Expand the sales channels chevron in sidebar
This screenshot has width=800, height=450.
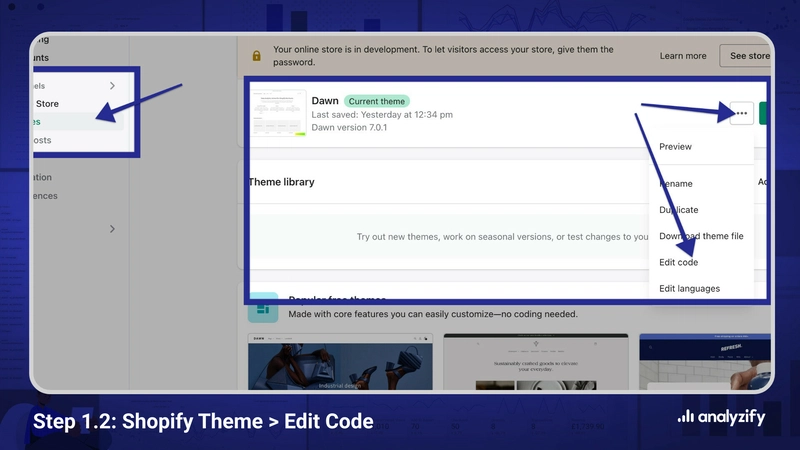(112, 87)
